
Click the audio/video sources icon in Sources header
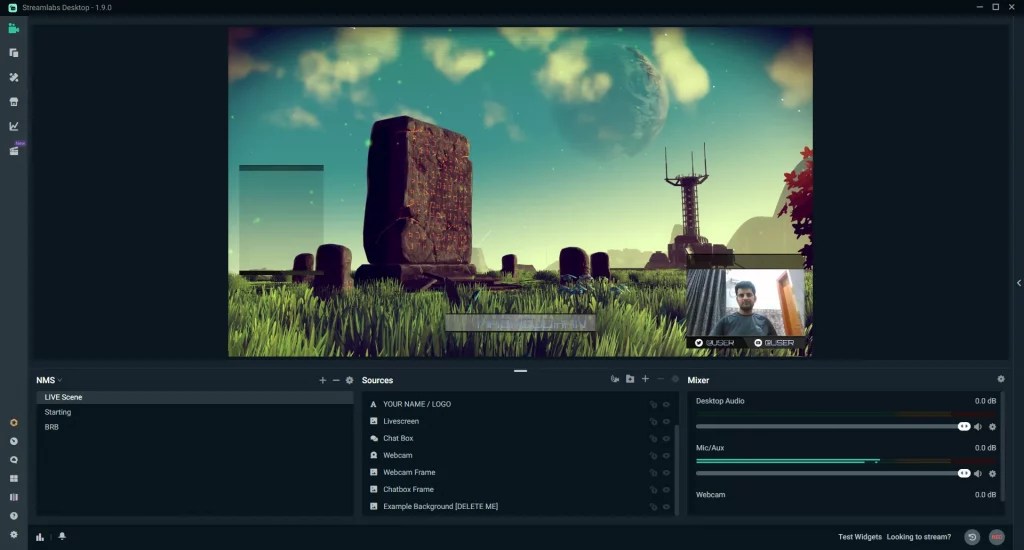615,379
